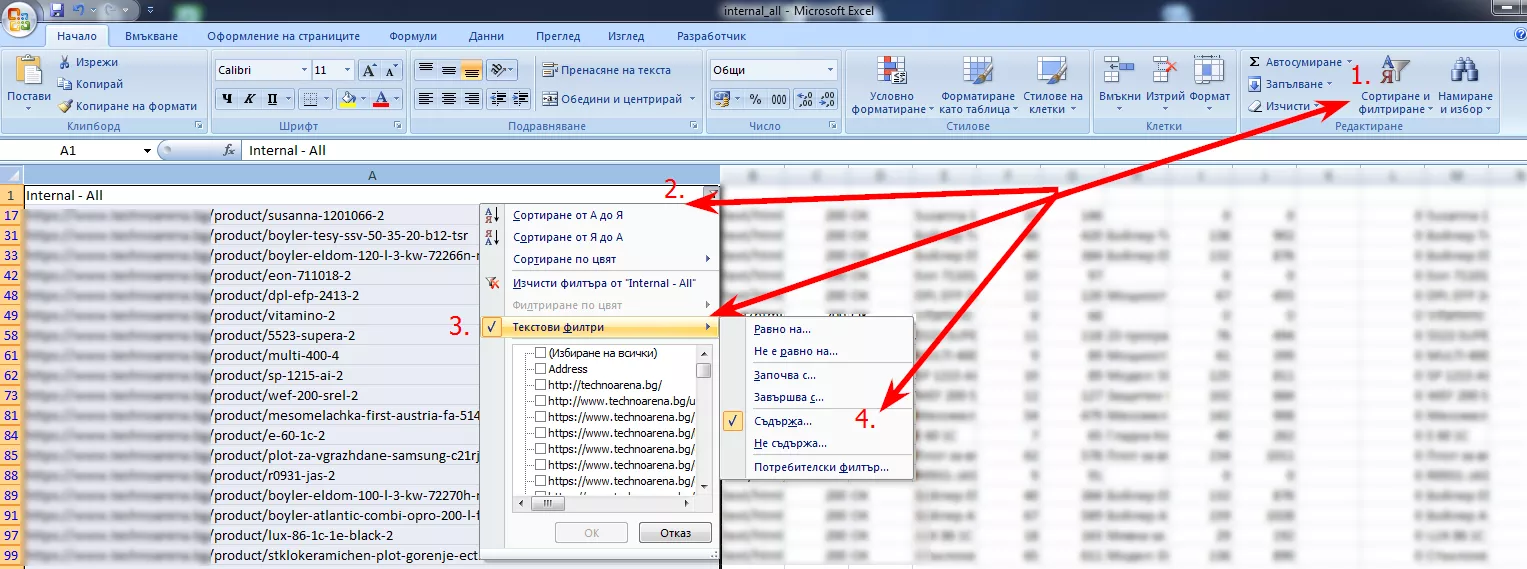Tick the http://technoarena.bg/ filter checkbox
1527x569 pixels.
click(541, 385)
